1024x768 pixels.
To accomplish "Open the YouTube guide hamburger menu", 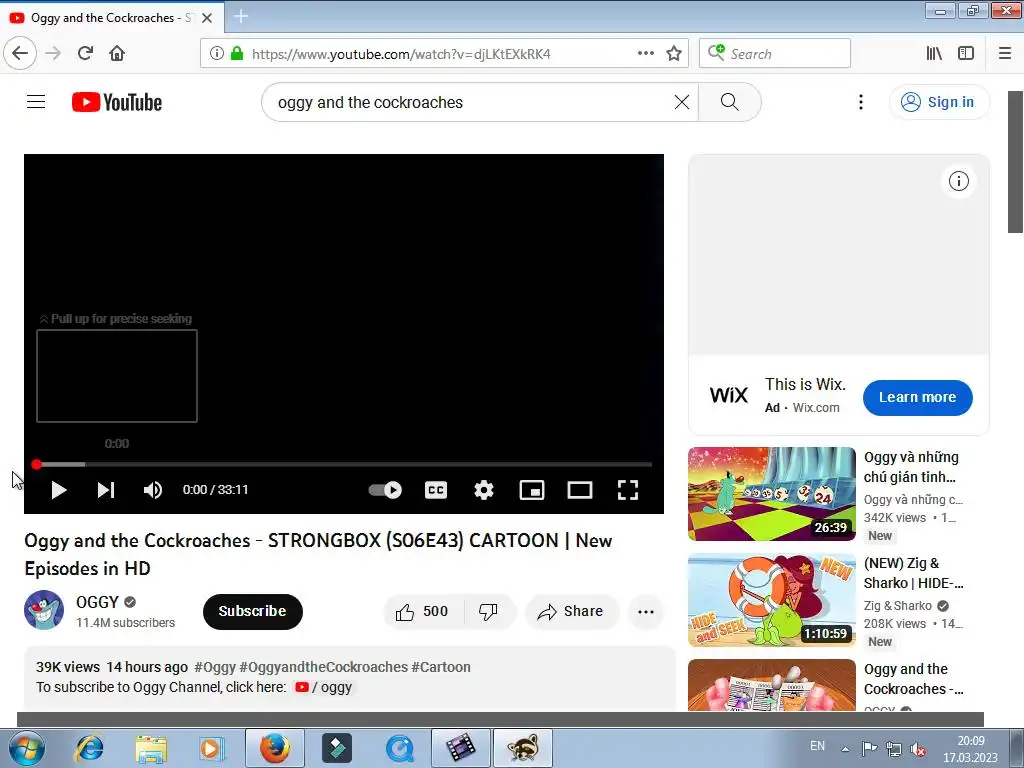I will point(36,102).
